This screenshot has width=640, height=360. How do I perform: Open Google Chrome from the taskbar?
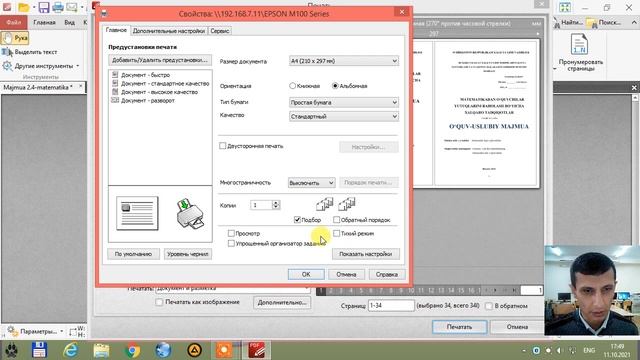tap(132, 350)
